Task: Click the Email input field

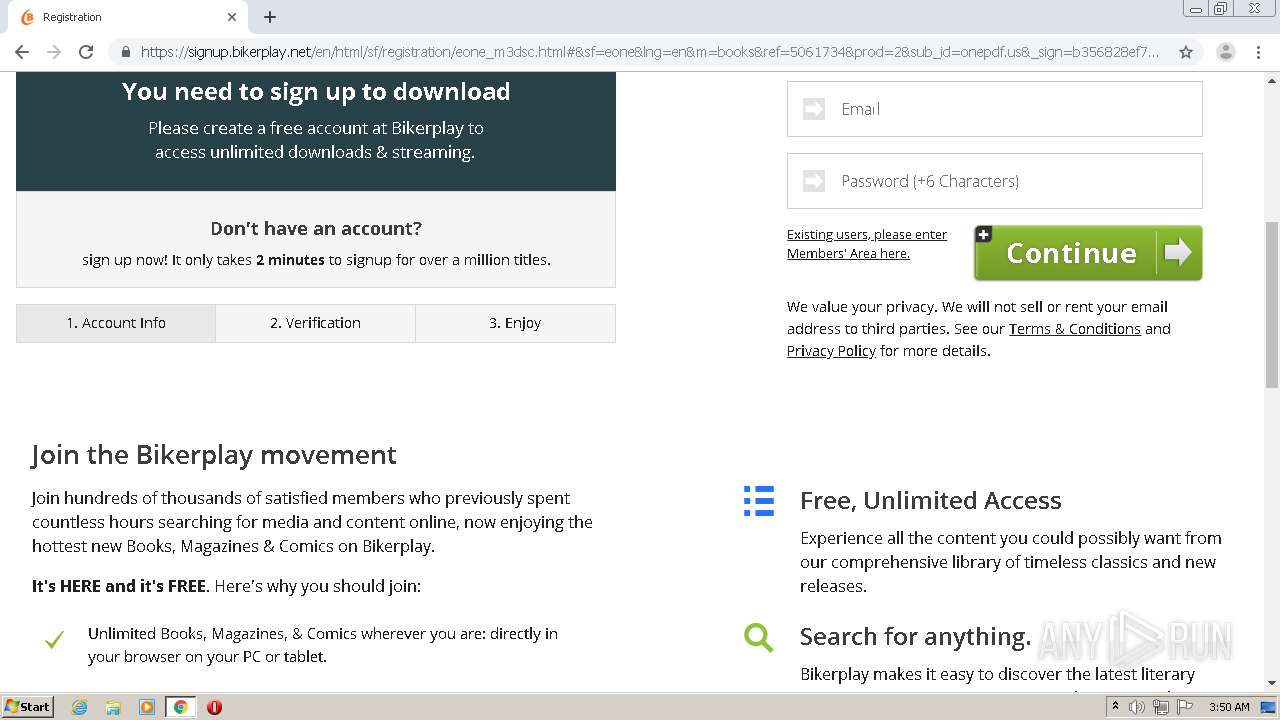Action: [x=995, y=109]
